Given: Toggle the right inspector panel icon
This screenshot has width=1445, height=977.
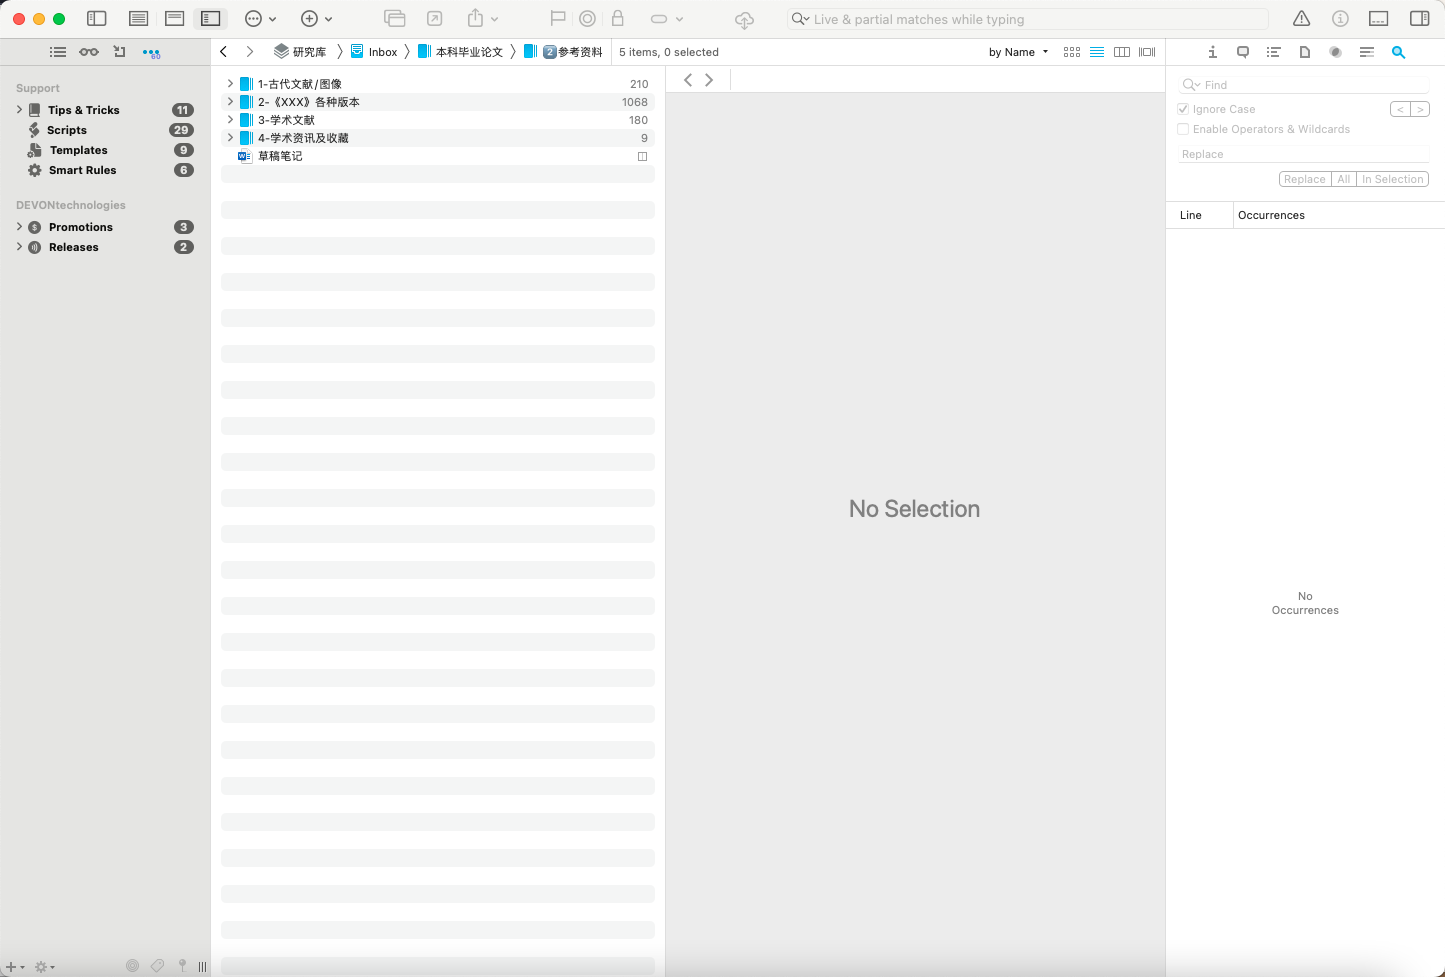Looking at the screenshot, I should [x=1419, y=19].
